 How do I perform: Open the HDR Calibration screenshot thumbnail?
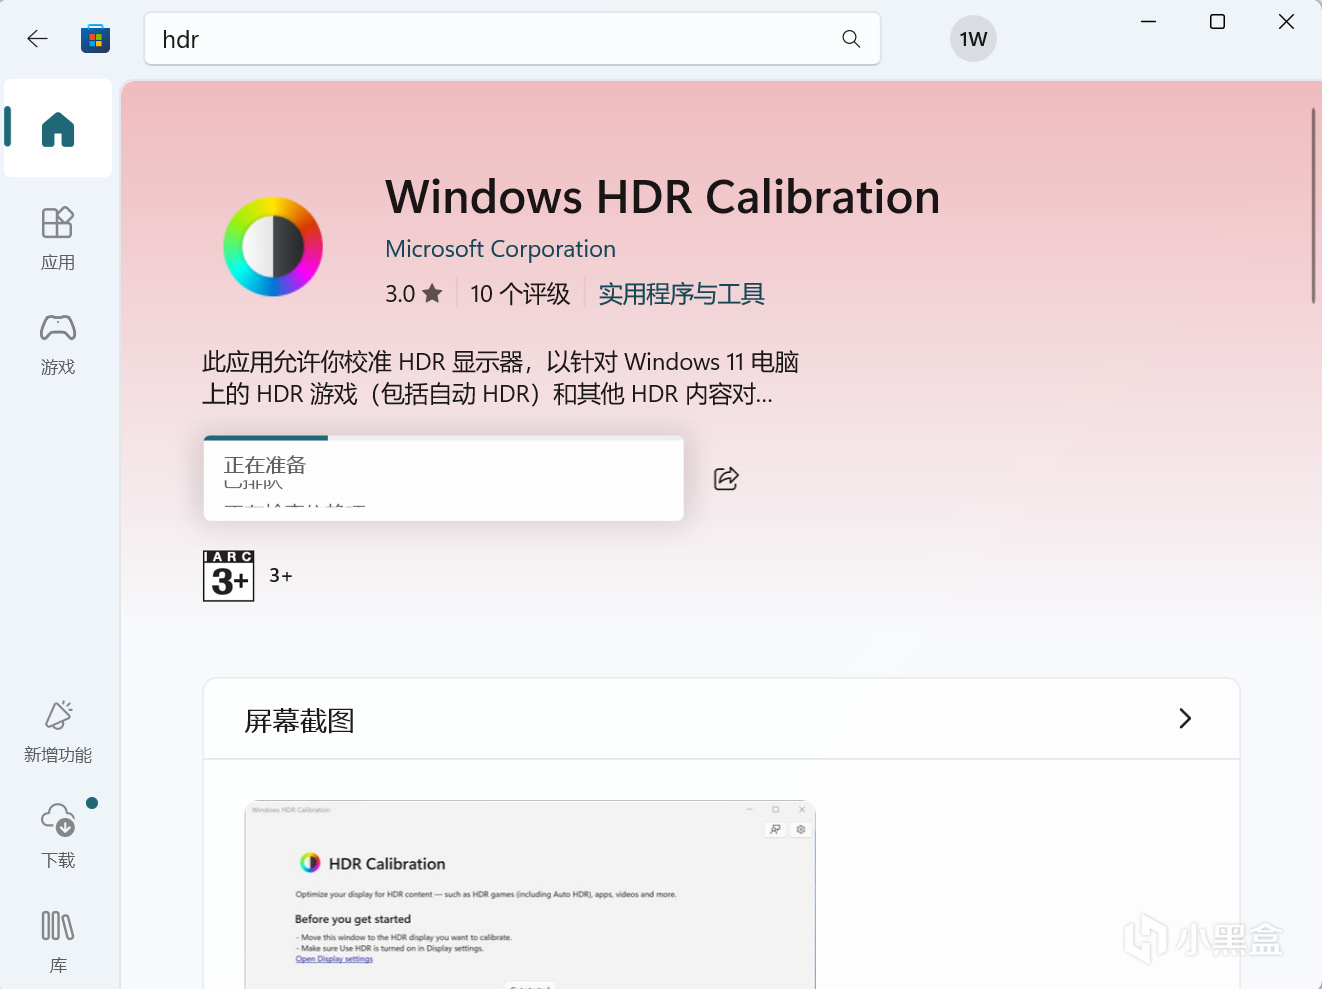[x=530, y=895]
